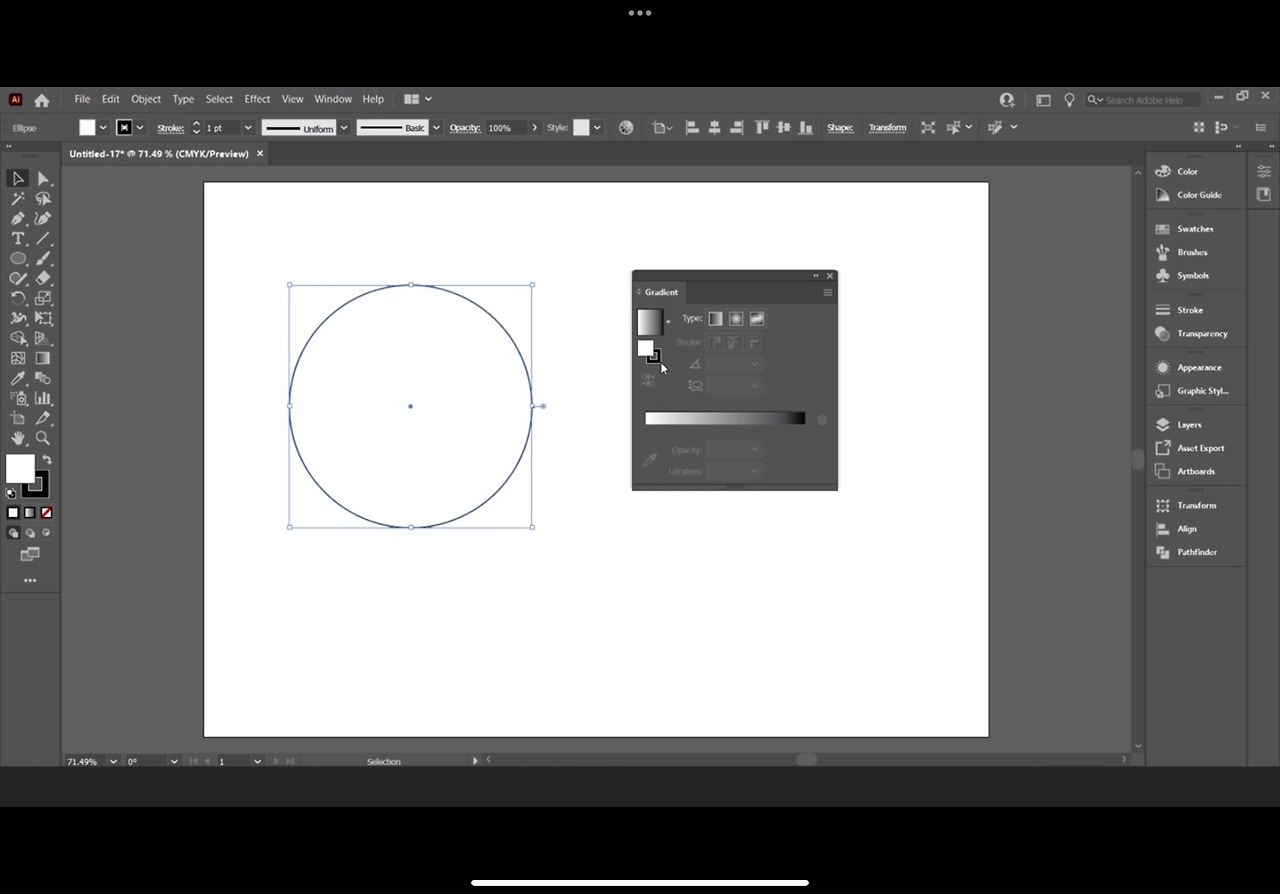Open the Swatches panel
1280x894 pixels.
point(1195,229)
